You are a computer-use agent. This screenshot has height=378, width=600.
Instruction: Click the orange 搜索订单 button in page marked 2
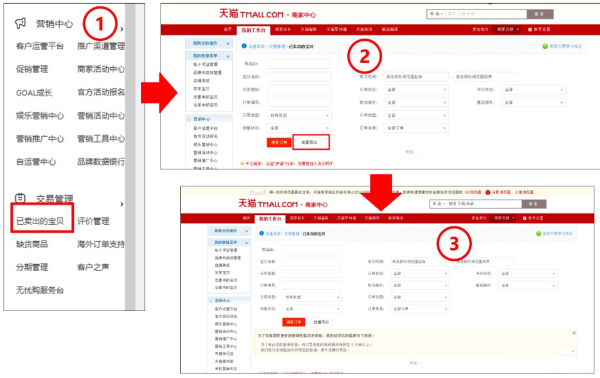(279, 142)
